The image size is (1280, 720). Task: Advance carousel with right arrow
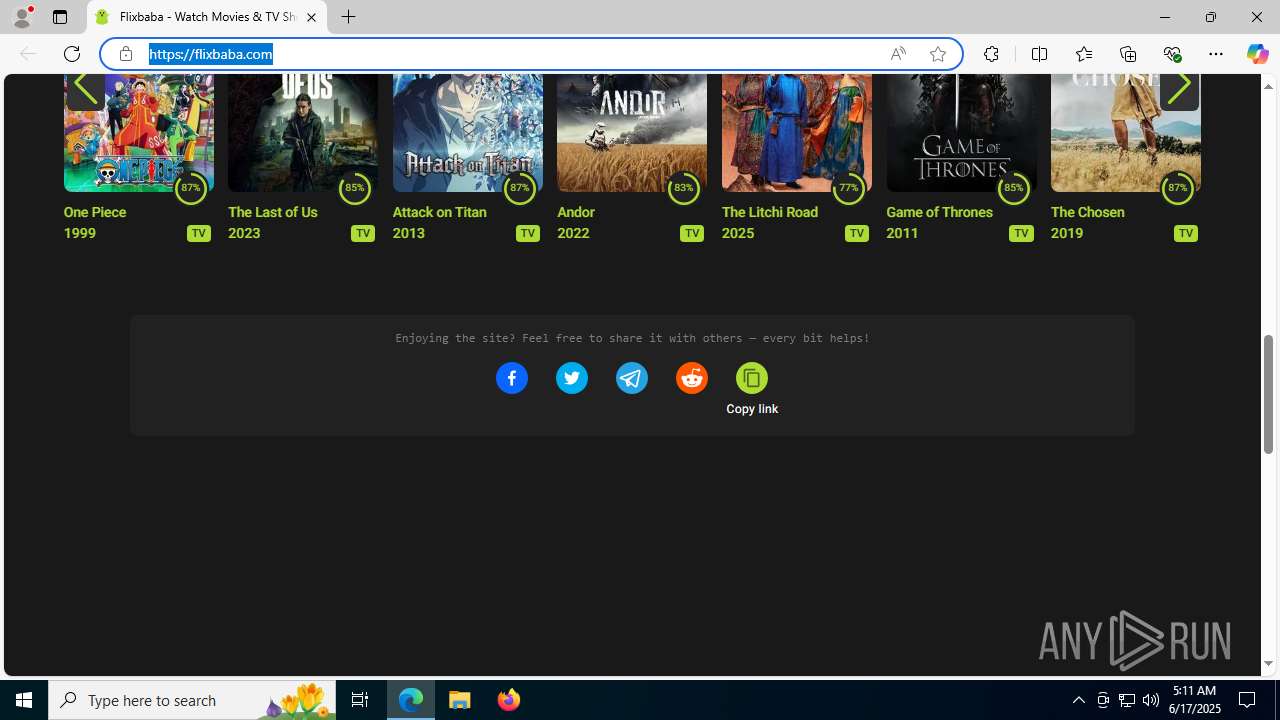tap(1179, 90)
